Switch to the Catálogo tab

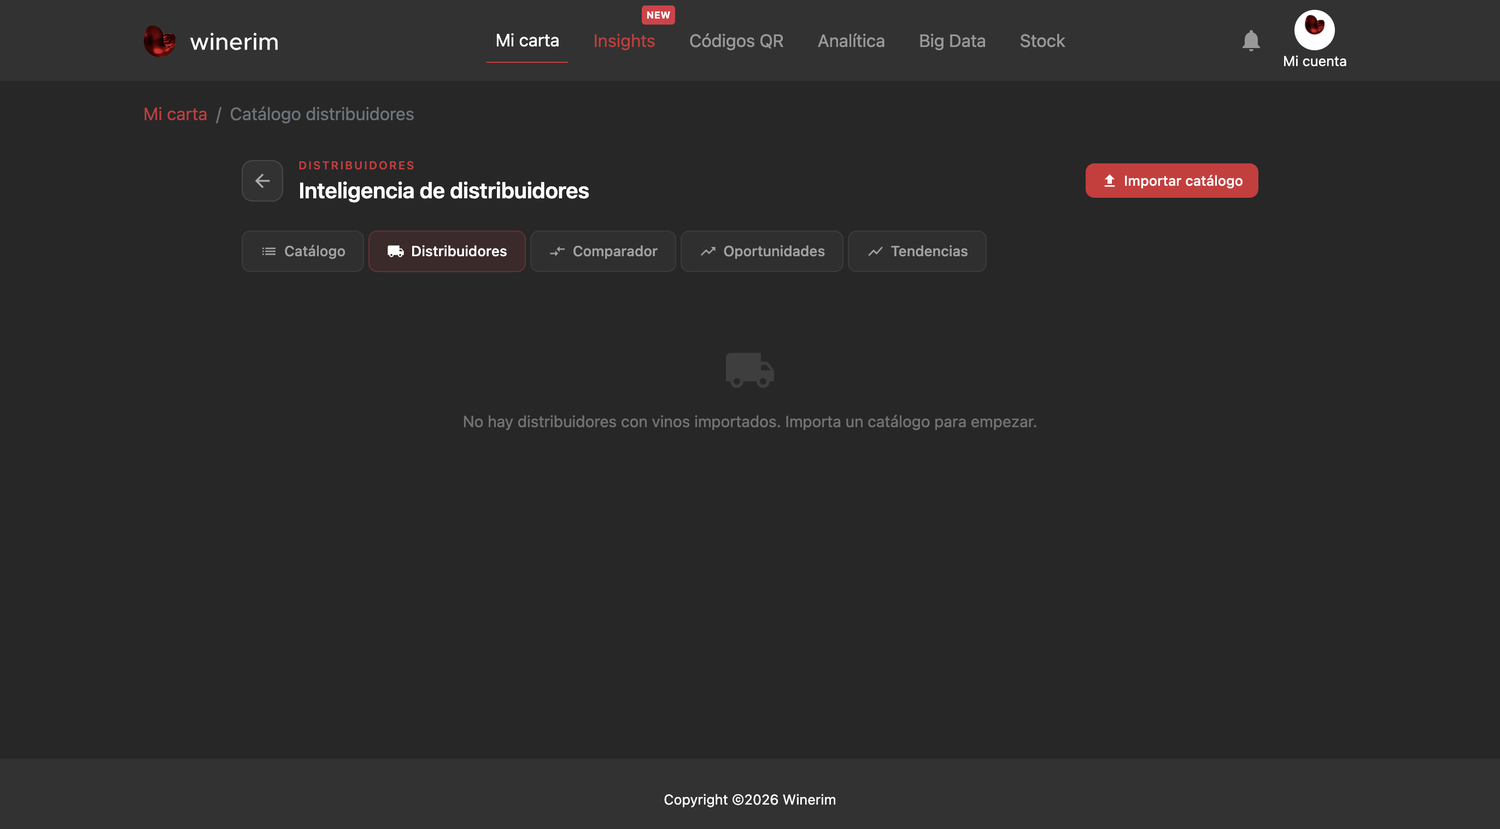tap(303, 251)
